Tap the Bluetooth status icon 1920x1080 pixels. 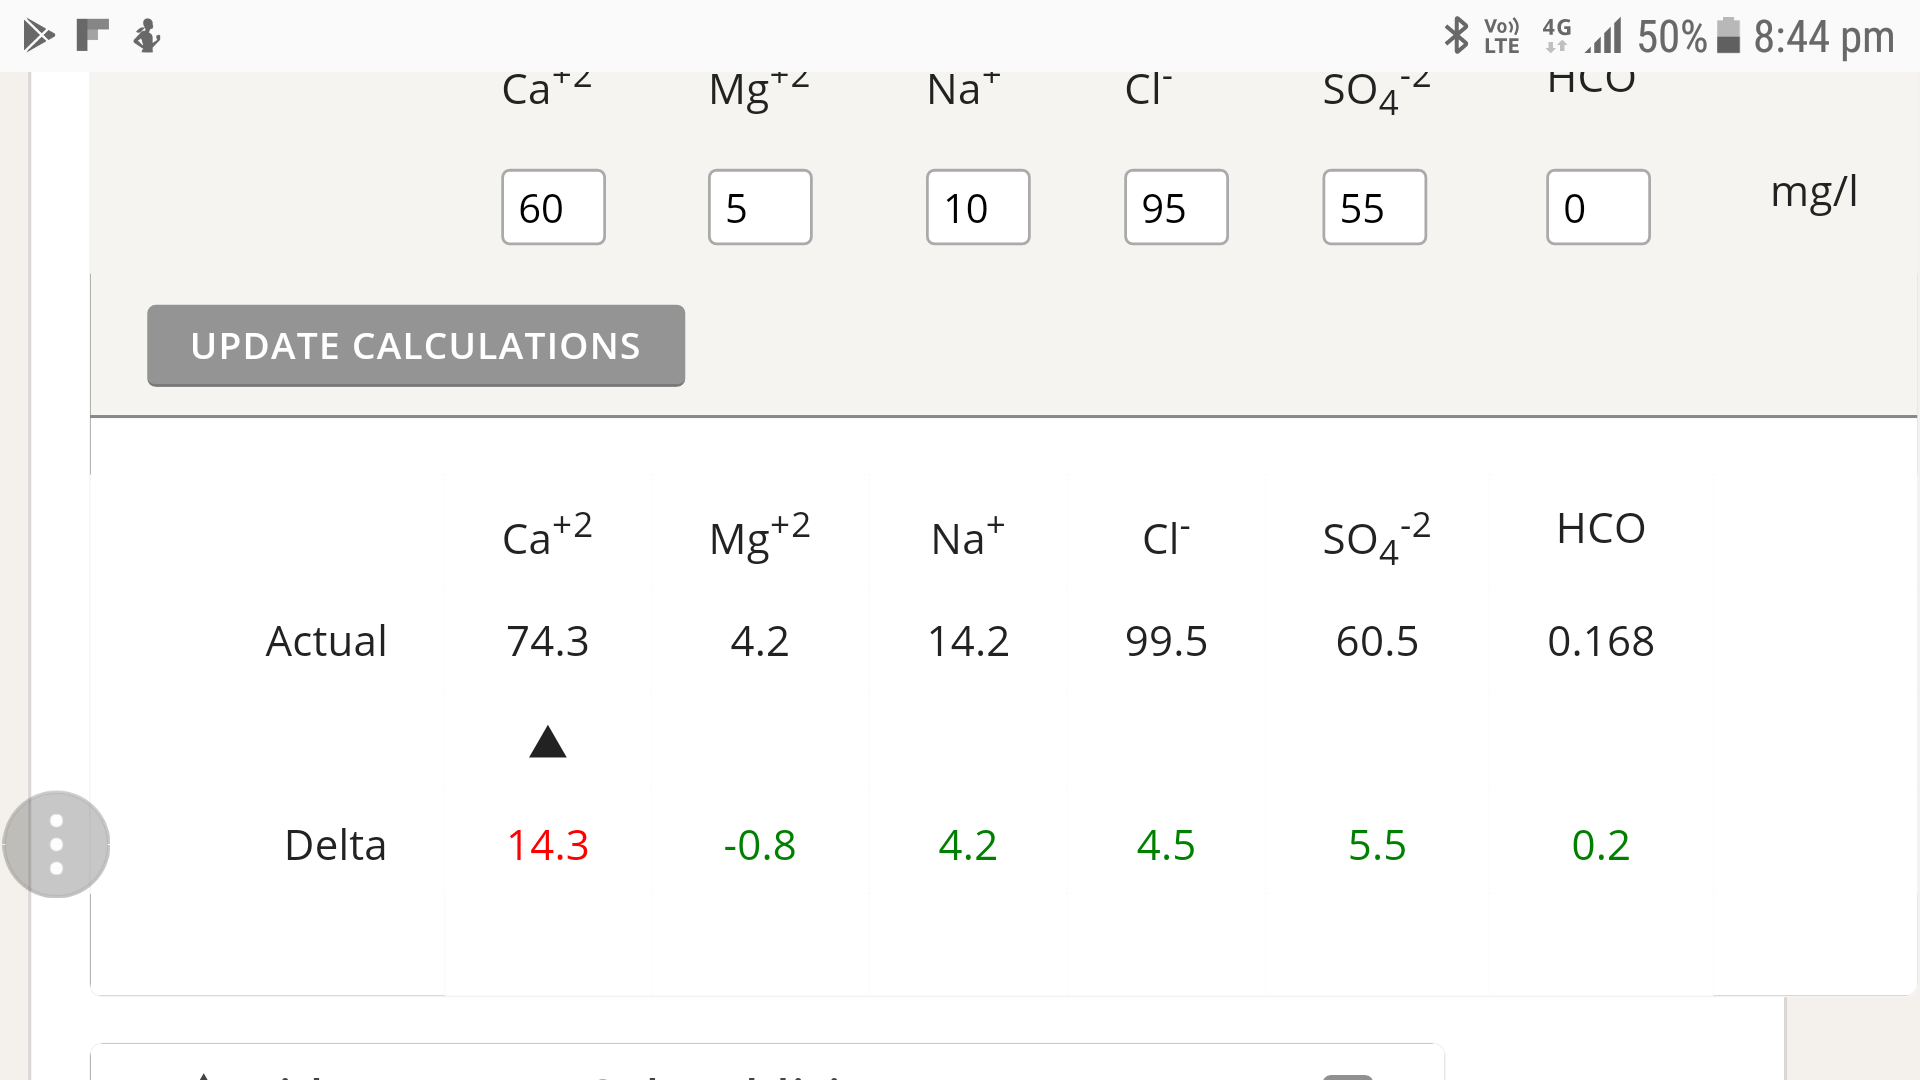1457,36
